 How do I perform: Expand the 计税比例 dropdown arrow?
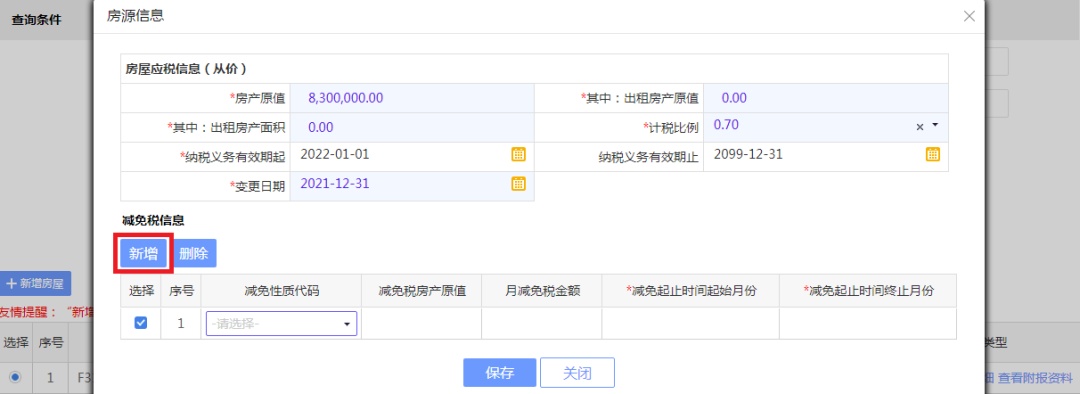935,126
